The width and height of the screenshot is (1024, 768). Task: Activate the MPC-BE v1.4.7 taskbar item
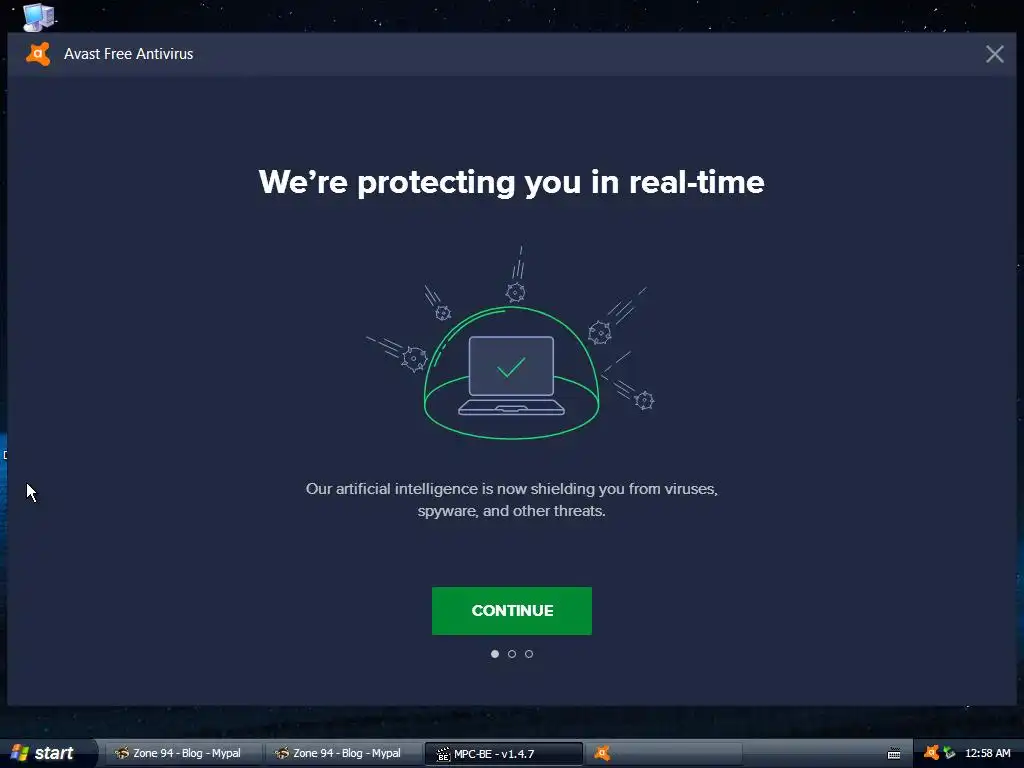[x=504, y=753]
